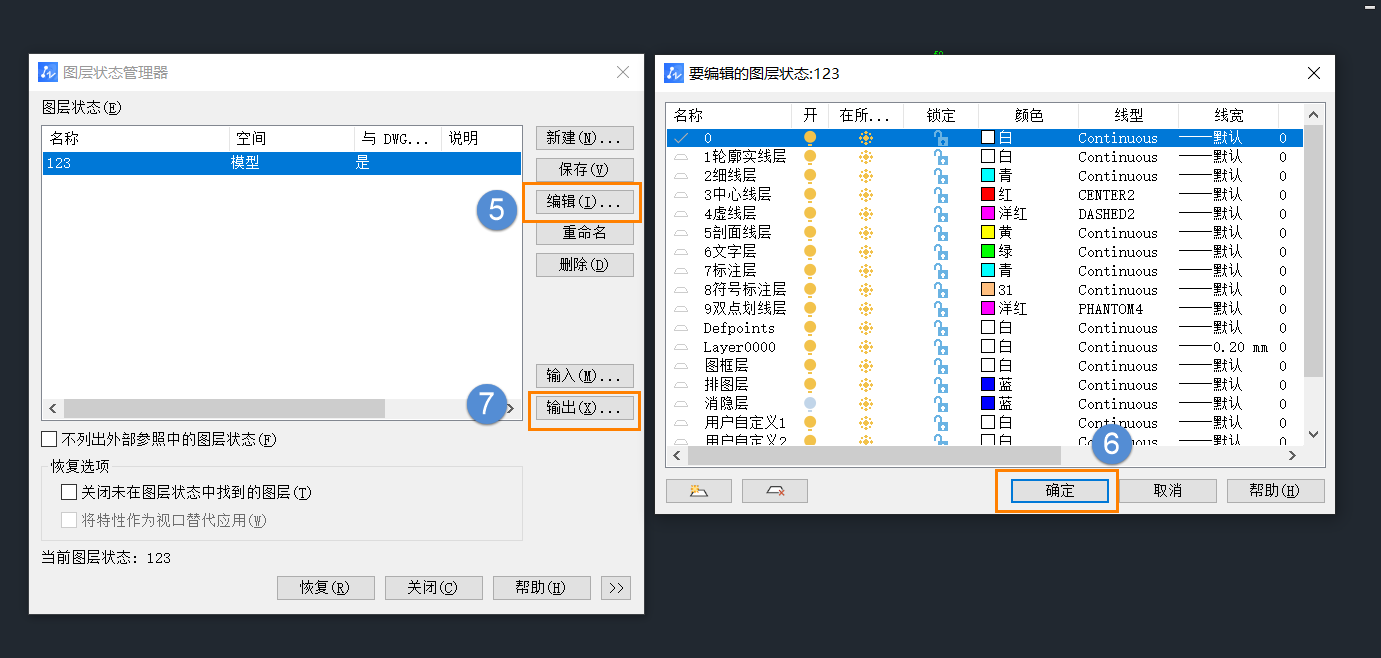Click the vertical scrollbar down arrow in layer list
The height and width of the screenshot is (658, 1381).
1314,435
